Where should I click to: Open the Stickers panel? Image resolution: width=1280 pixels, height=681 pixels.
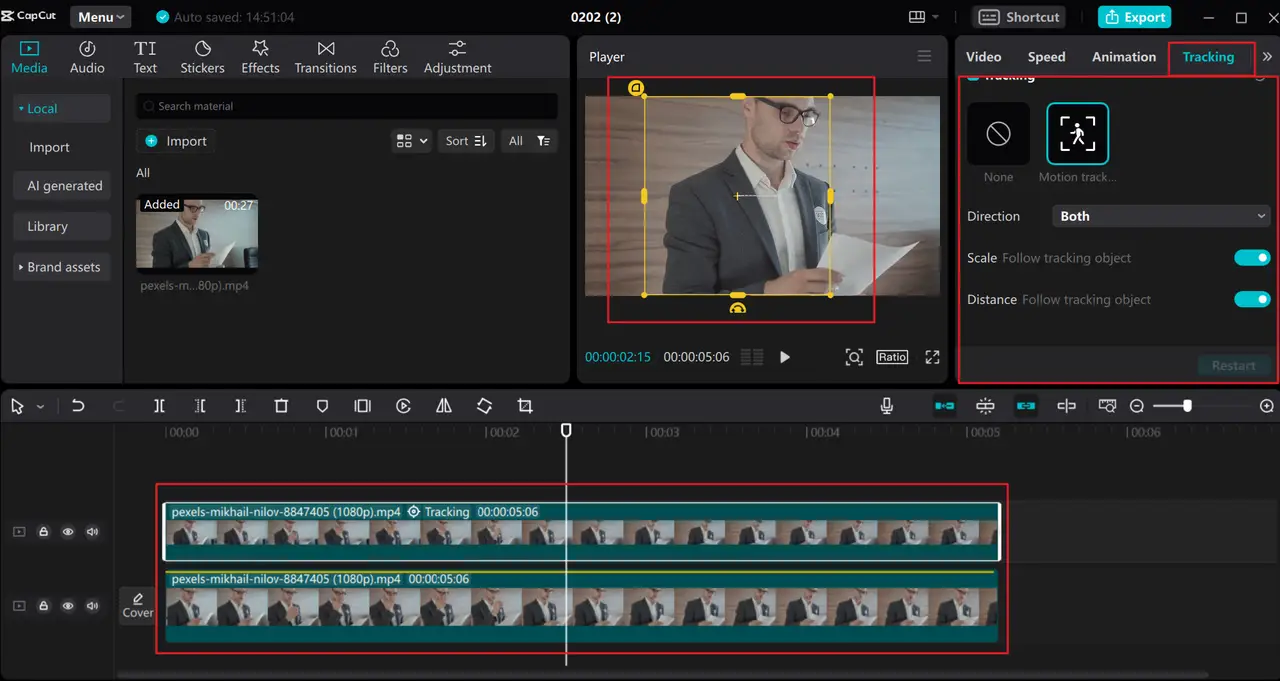(x=202, y=57)
